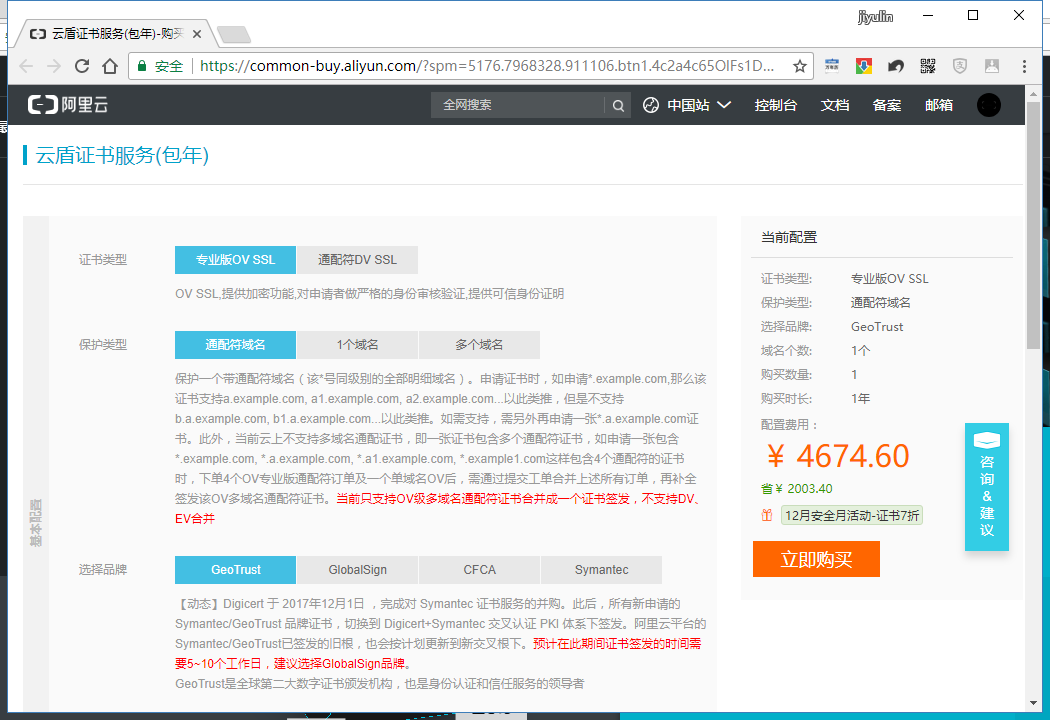
Task: Click the image extension icon
Action: 992,66
